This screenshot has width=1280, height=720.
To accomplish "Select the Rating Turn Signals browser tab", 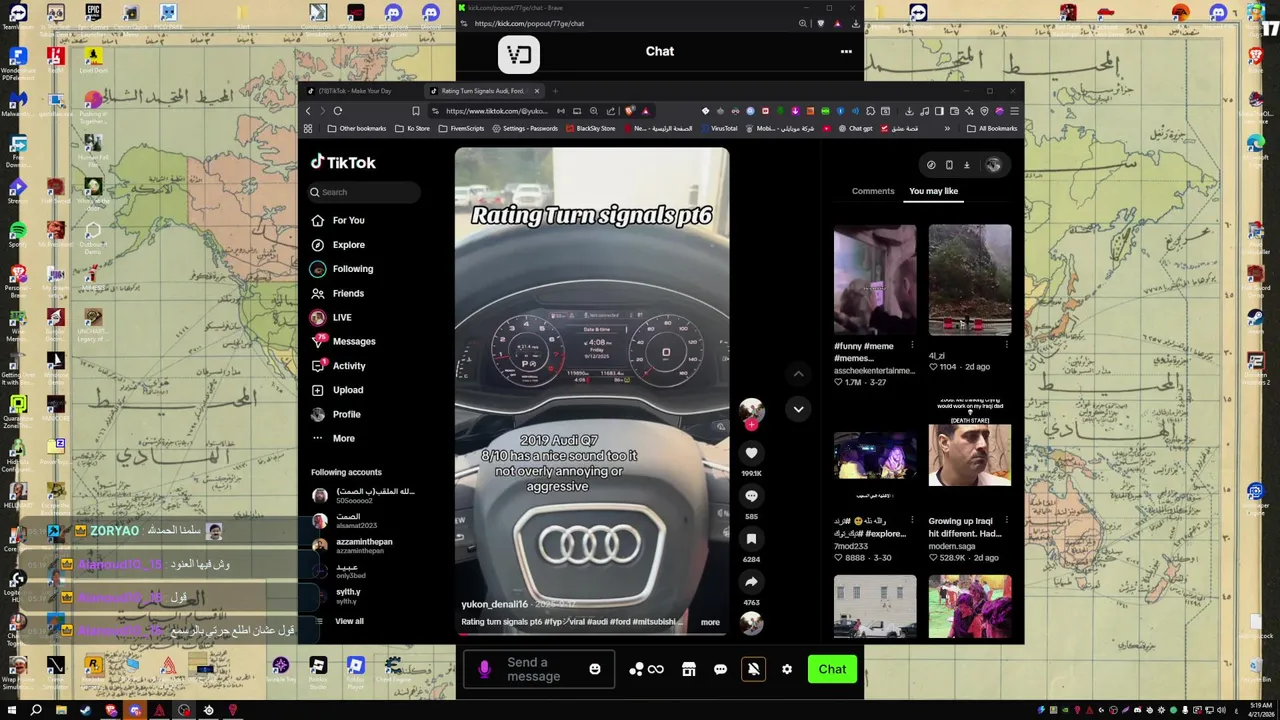I will 485,91.
